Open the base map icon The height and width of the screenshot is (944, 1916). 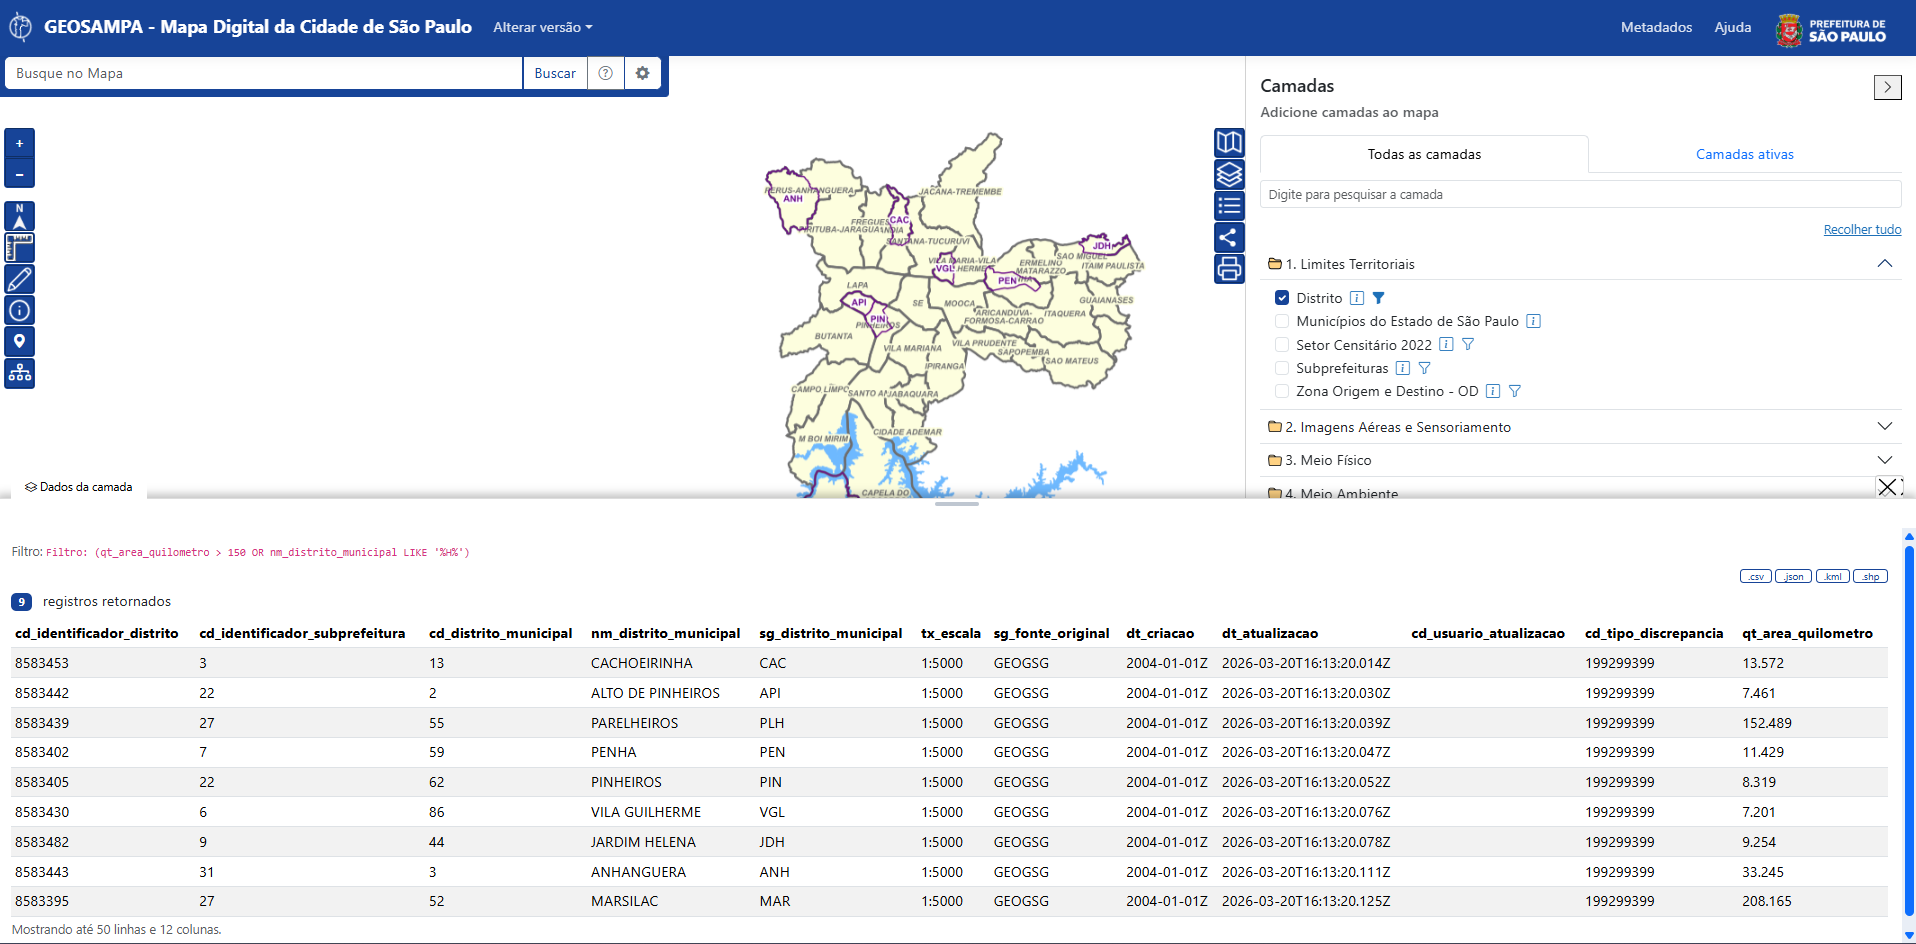coord(1229,143)
